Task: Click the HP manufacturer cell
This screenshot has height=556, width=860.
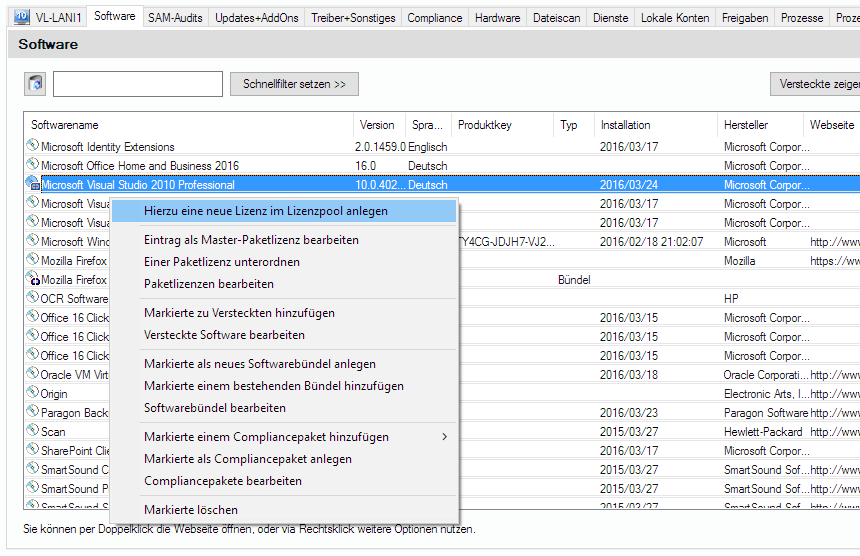Action: 731,299
